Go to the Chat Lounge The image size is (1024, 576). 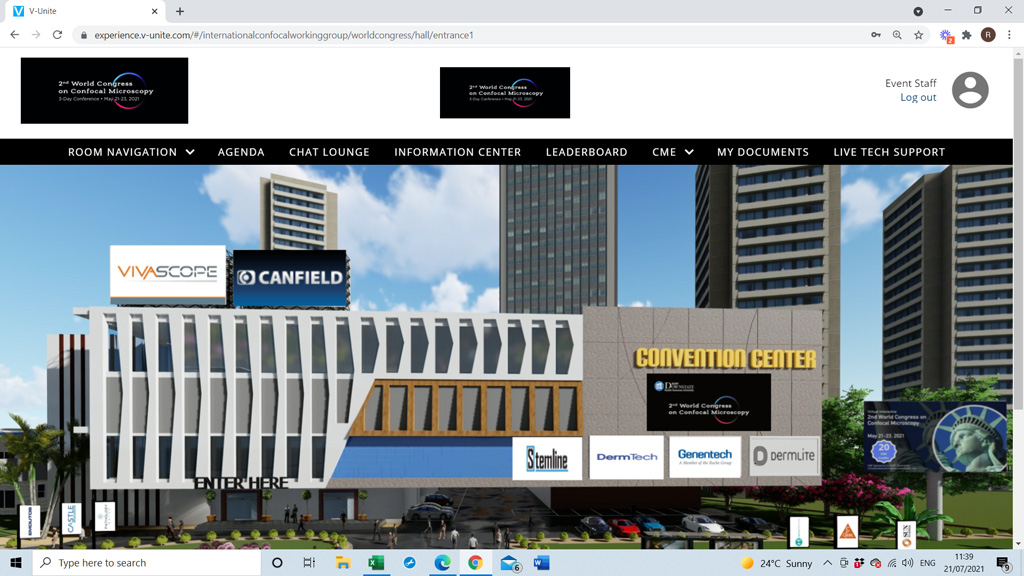coord(329,152)
